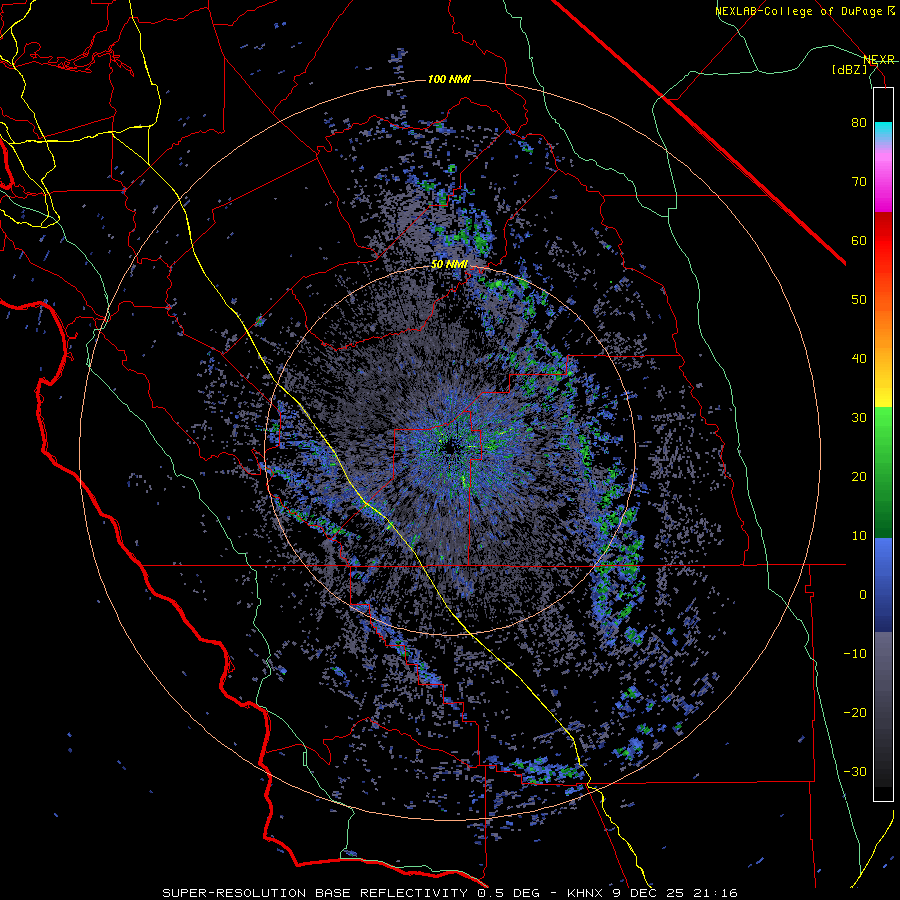The width and height of the screenshot is (900, 900).
Task: Click the 10 value on dBZ scale
Action: (x=859, y=536)
